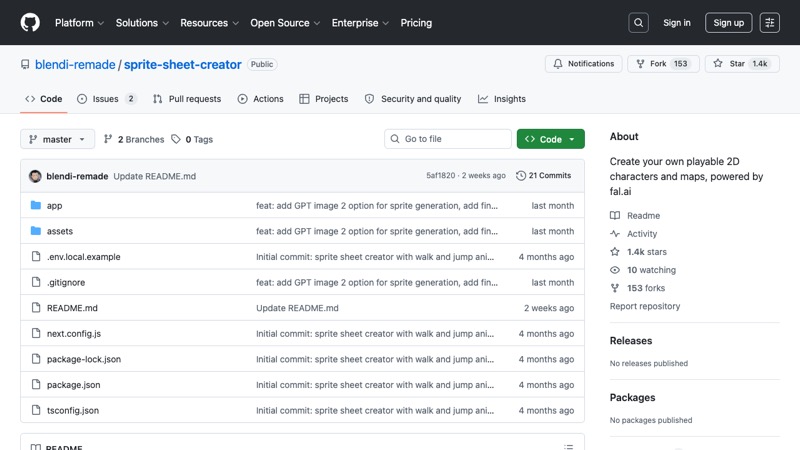The image size is (800, 450).
Task: Open the package-lock.json file
Action: coord(84,359)
